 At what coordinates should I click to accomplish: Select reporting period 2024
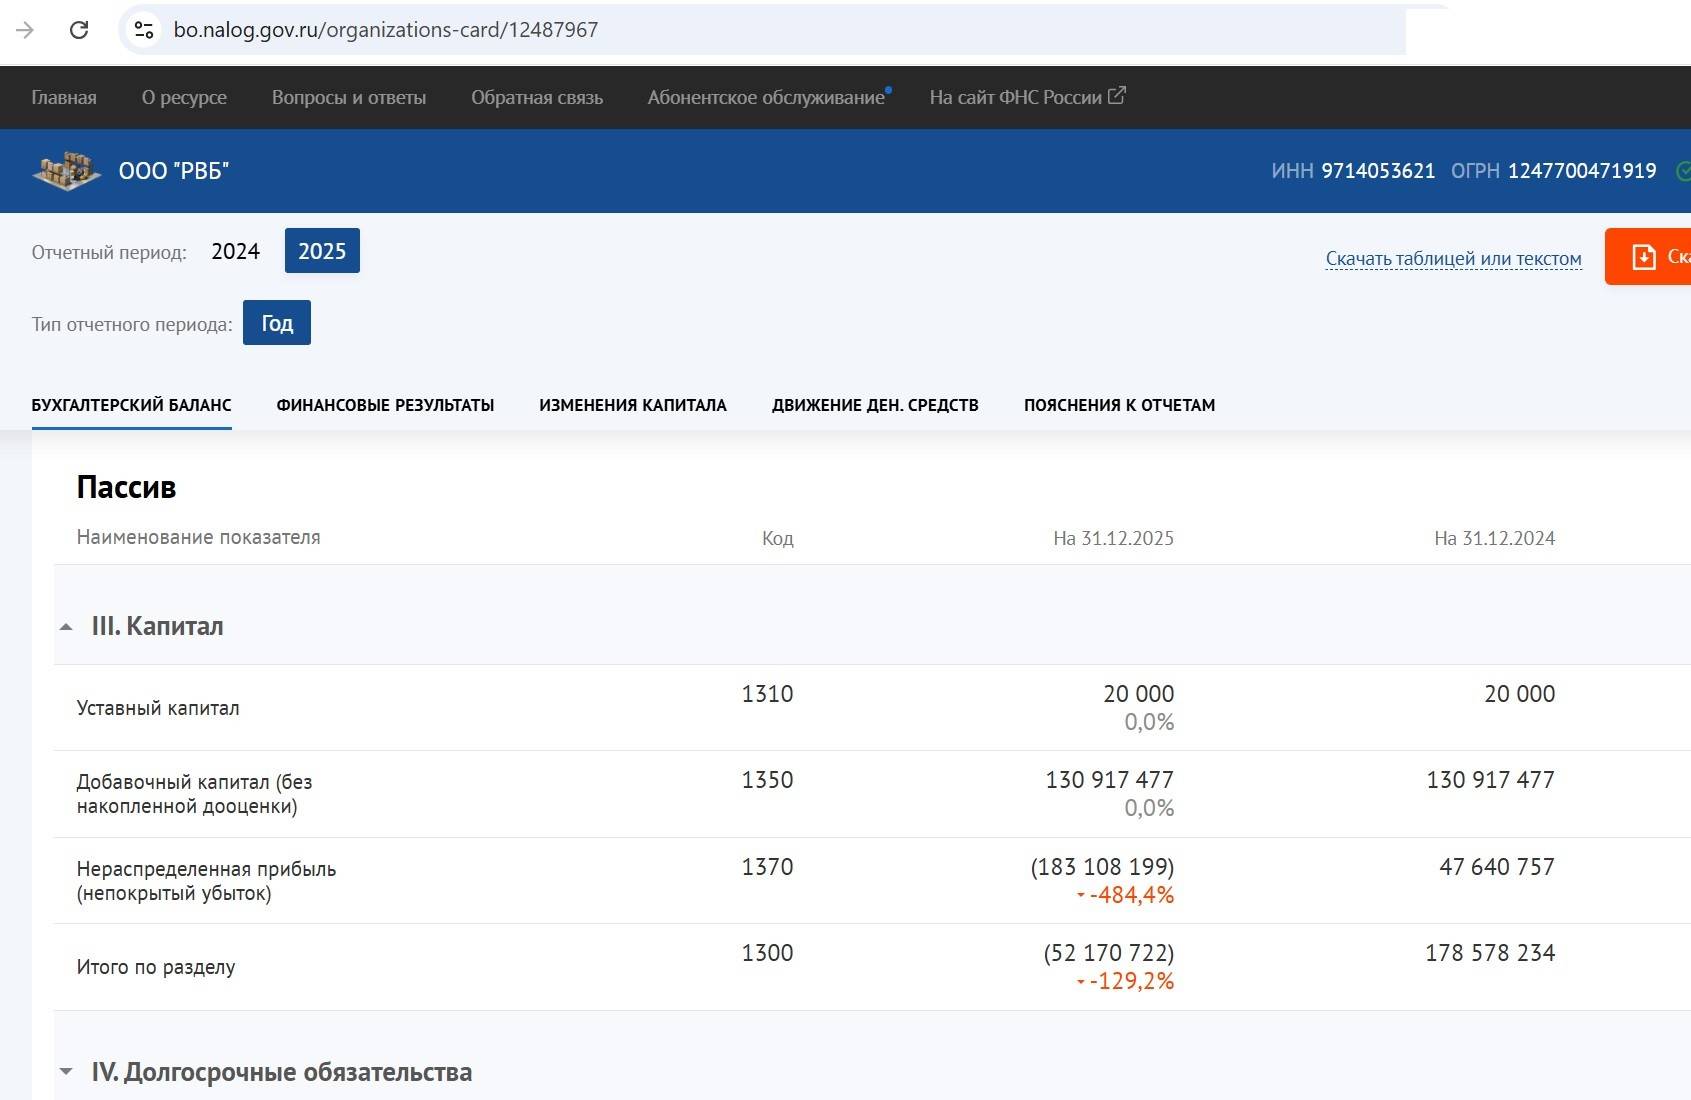pyautogui.click(x=235, y=251)
